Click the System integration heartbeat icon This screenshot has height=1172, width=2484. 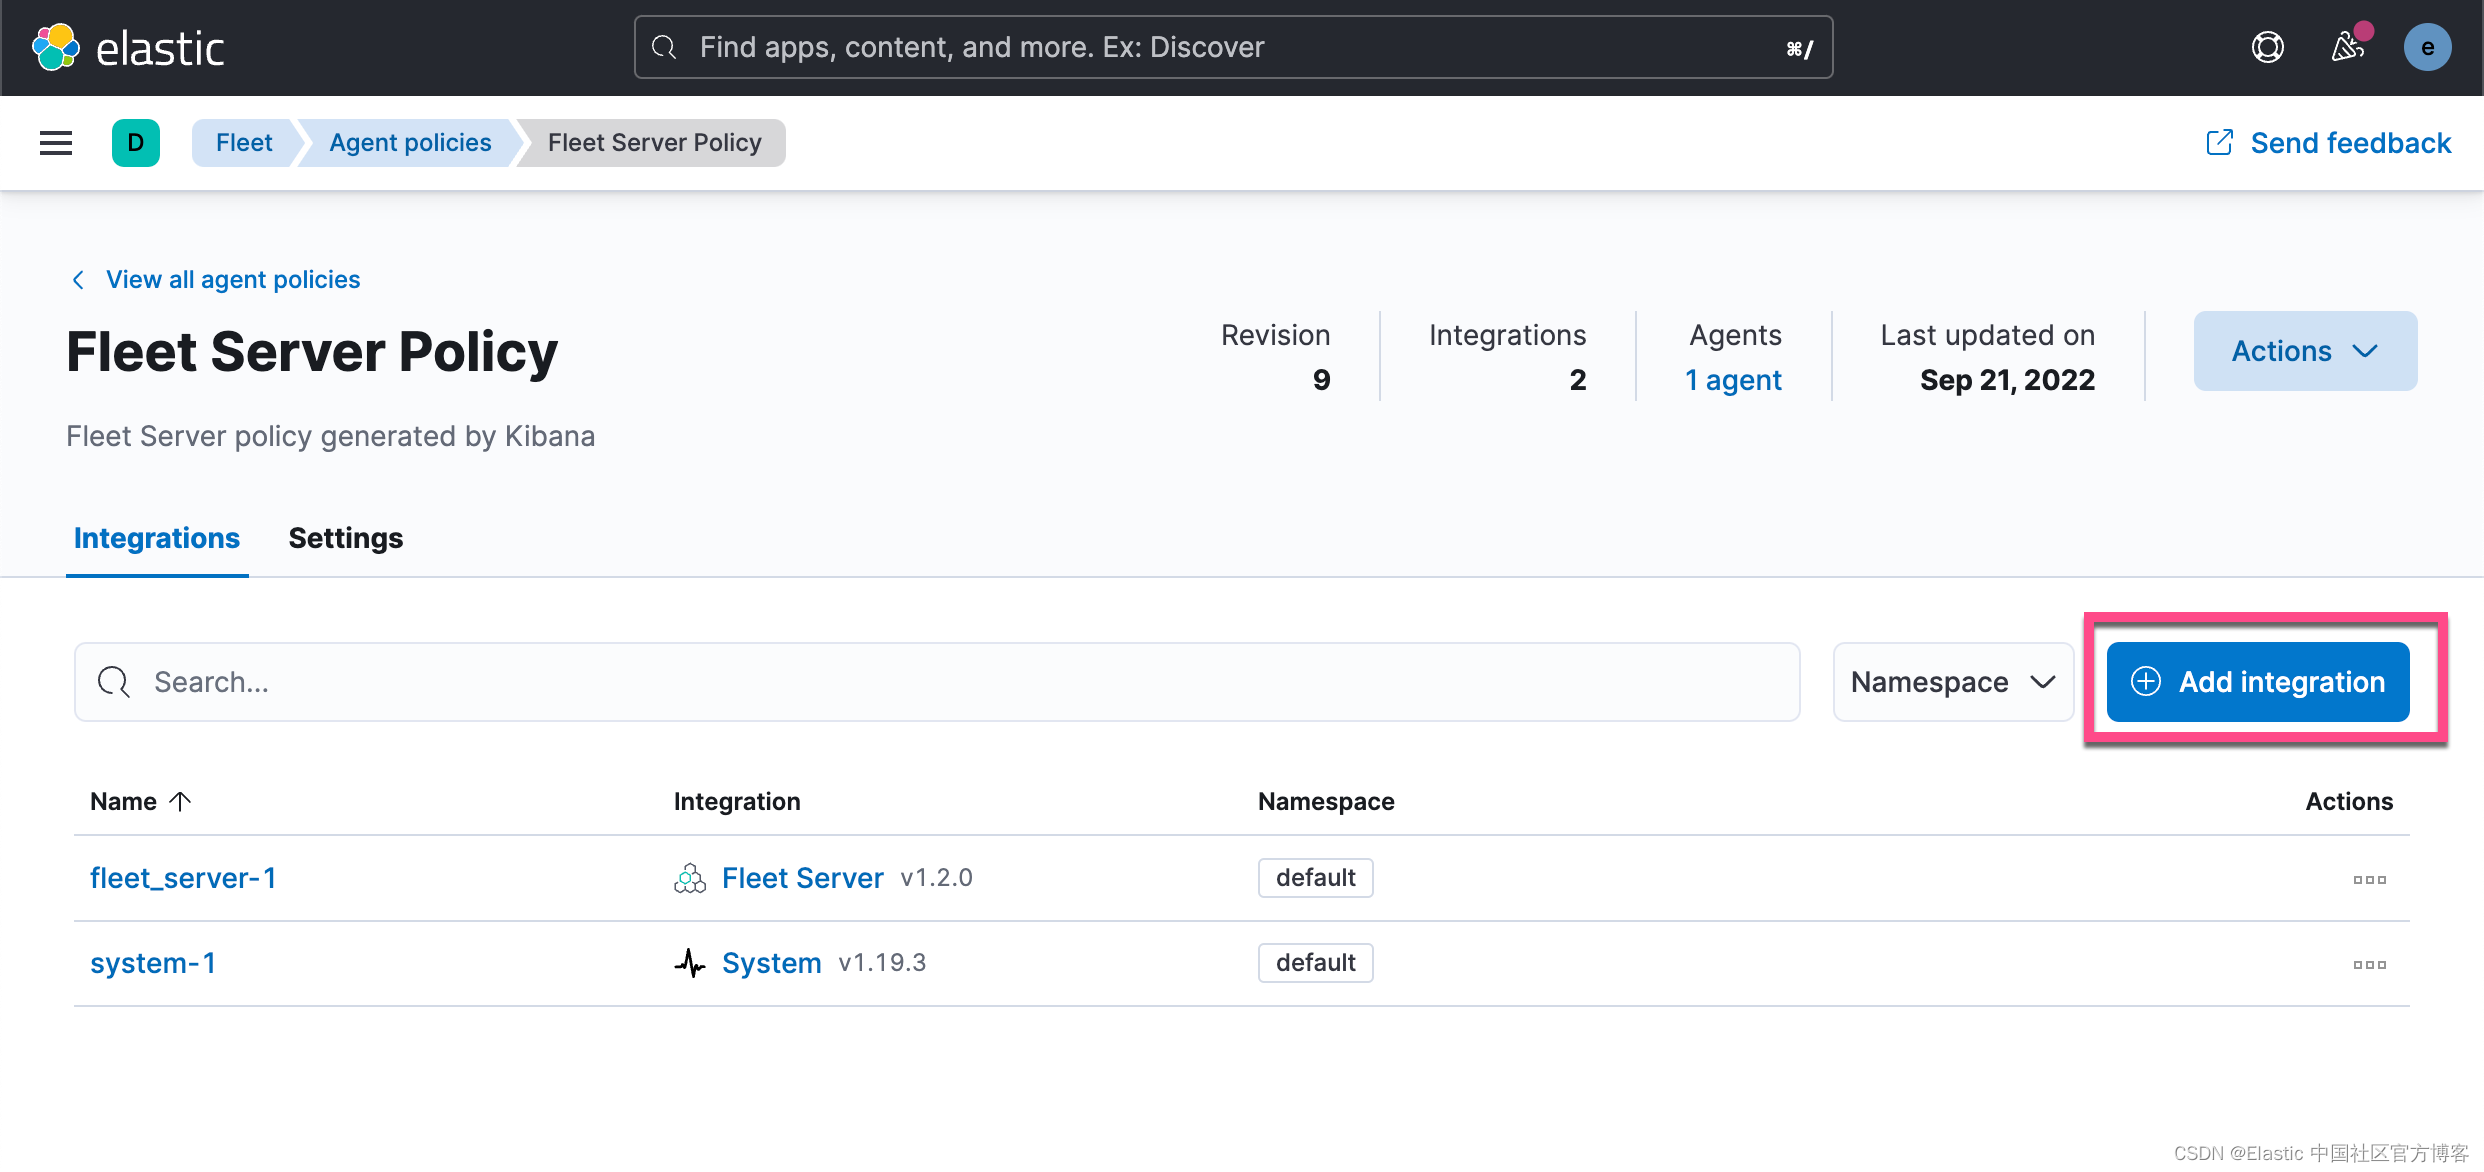(689, 963)
